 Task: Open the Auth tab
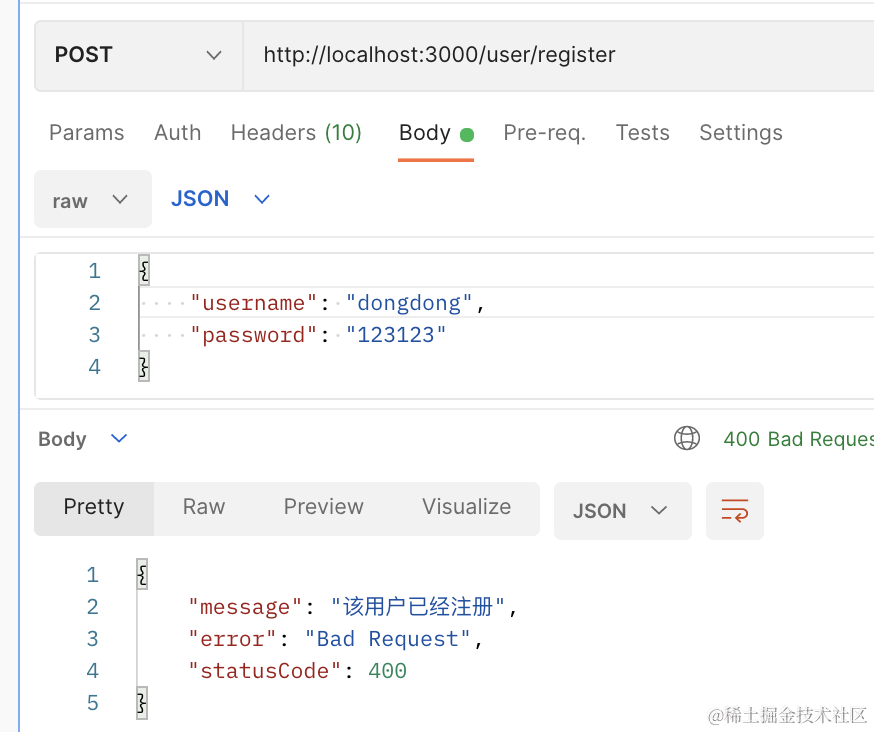tap(177, 133)
